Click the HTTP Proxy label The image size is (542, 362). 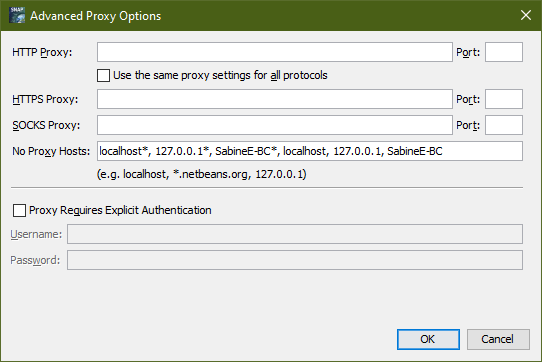(42, 53)
